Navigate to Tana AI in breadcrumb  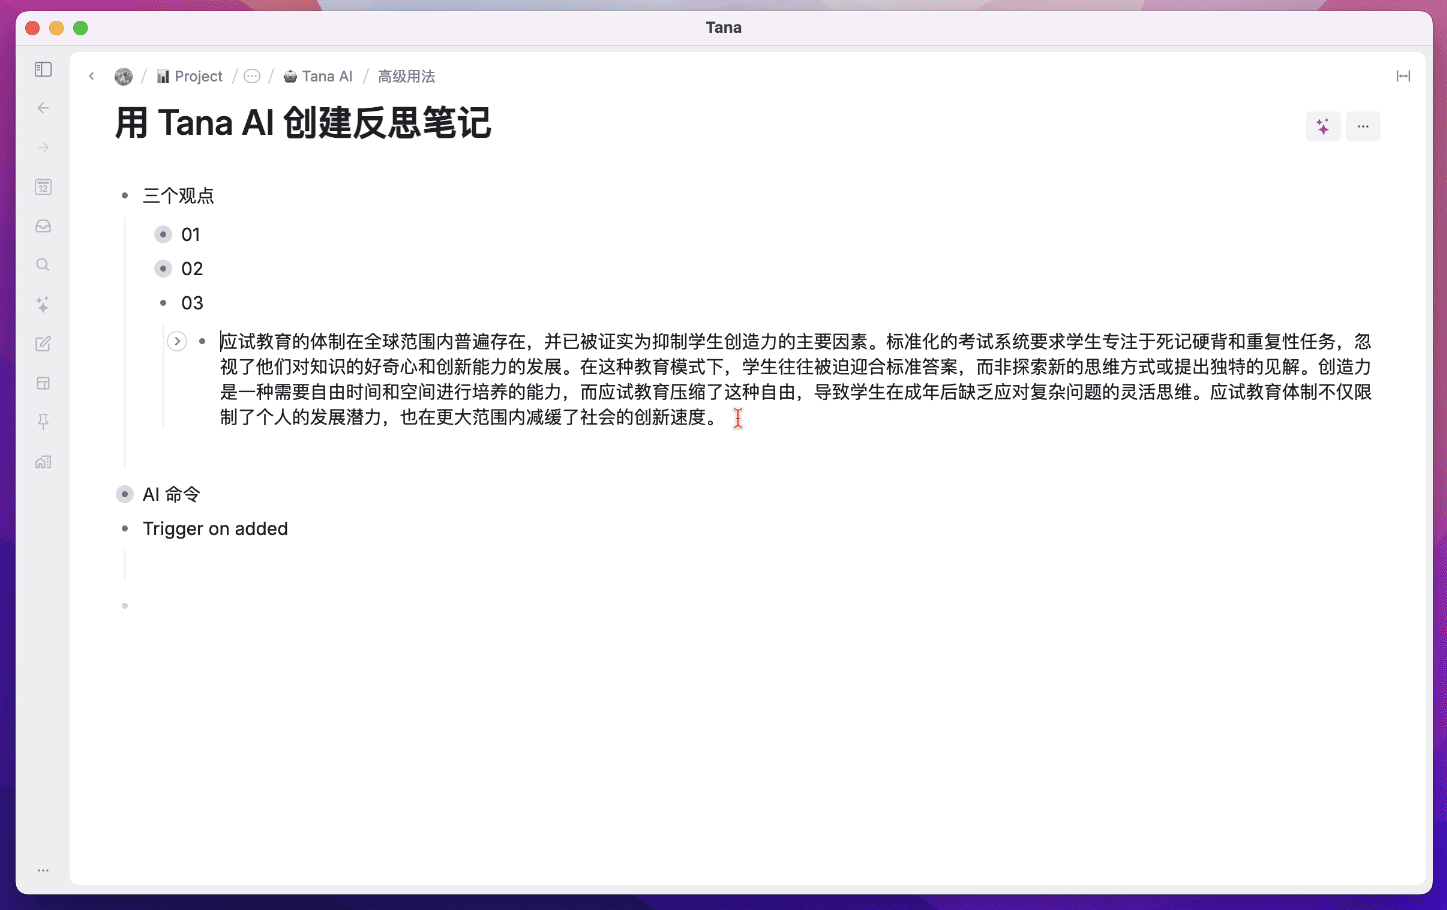click(x=318, y=76)
